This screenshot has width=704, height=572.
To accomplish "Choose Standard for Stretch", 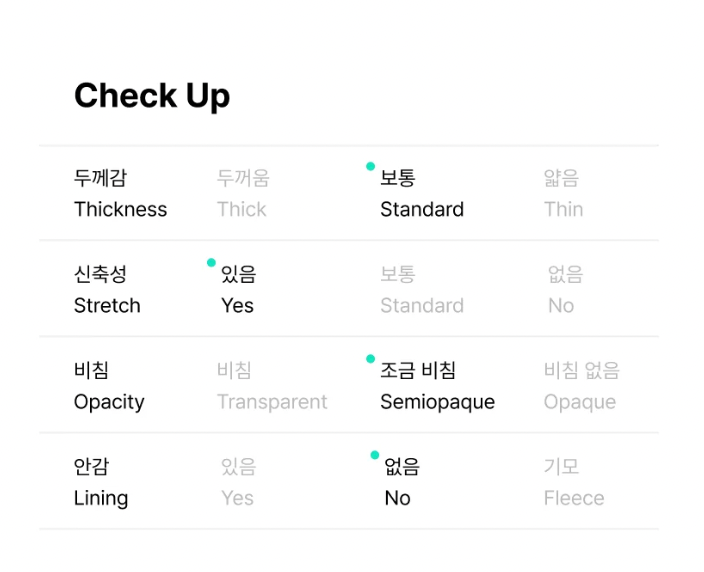I will tap(421, 290).
